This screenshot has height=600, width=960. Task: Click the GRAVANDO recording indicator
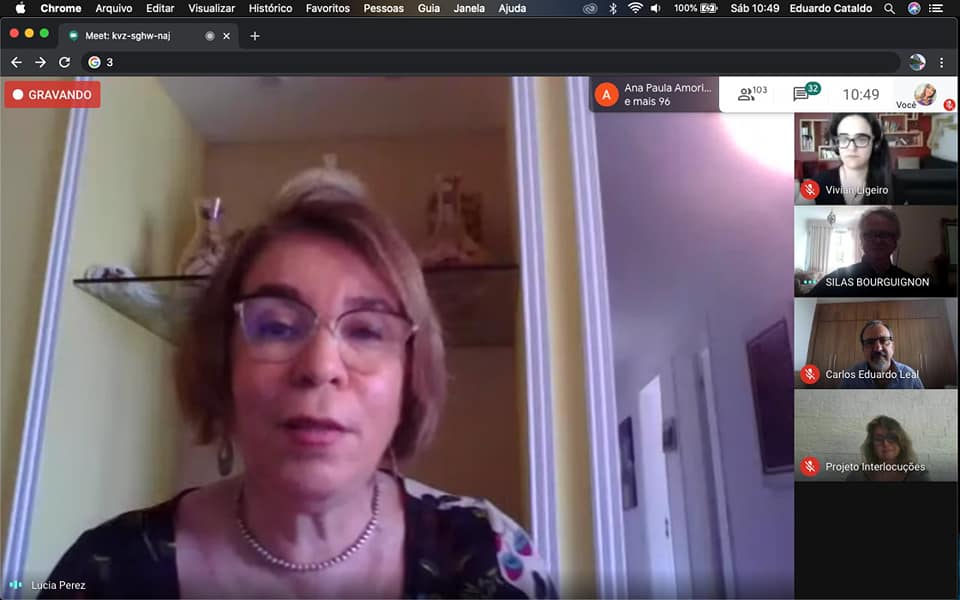coord(53,94)
